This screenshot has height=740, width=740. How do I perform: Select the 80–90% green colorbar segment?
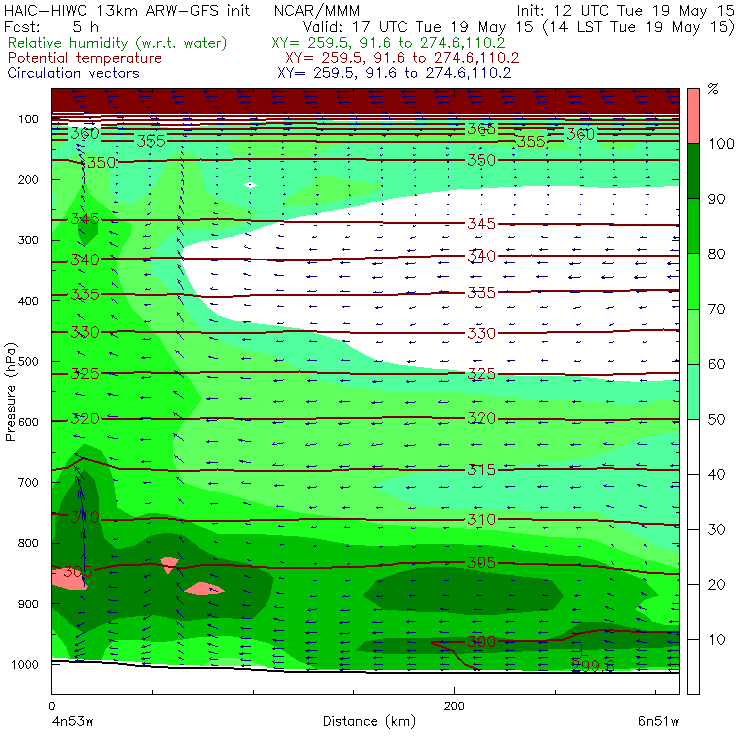(x=693, y=226)
